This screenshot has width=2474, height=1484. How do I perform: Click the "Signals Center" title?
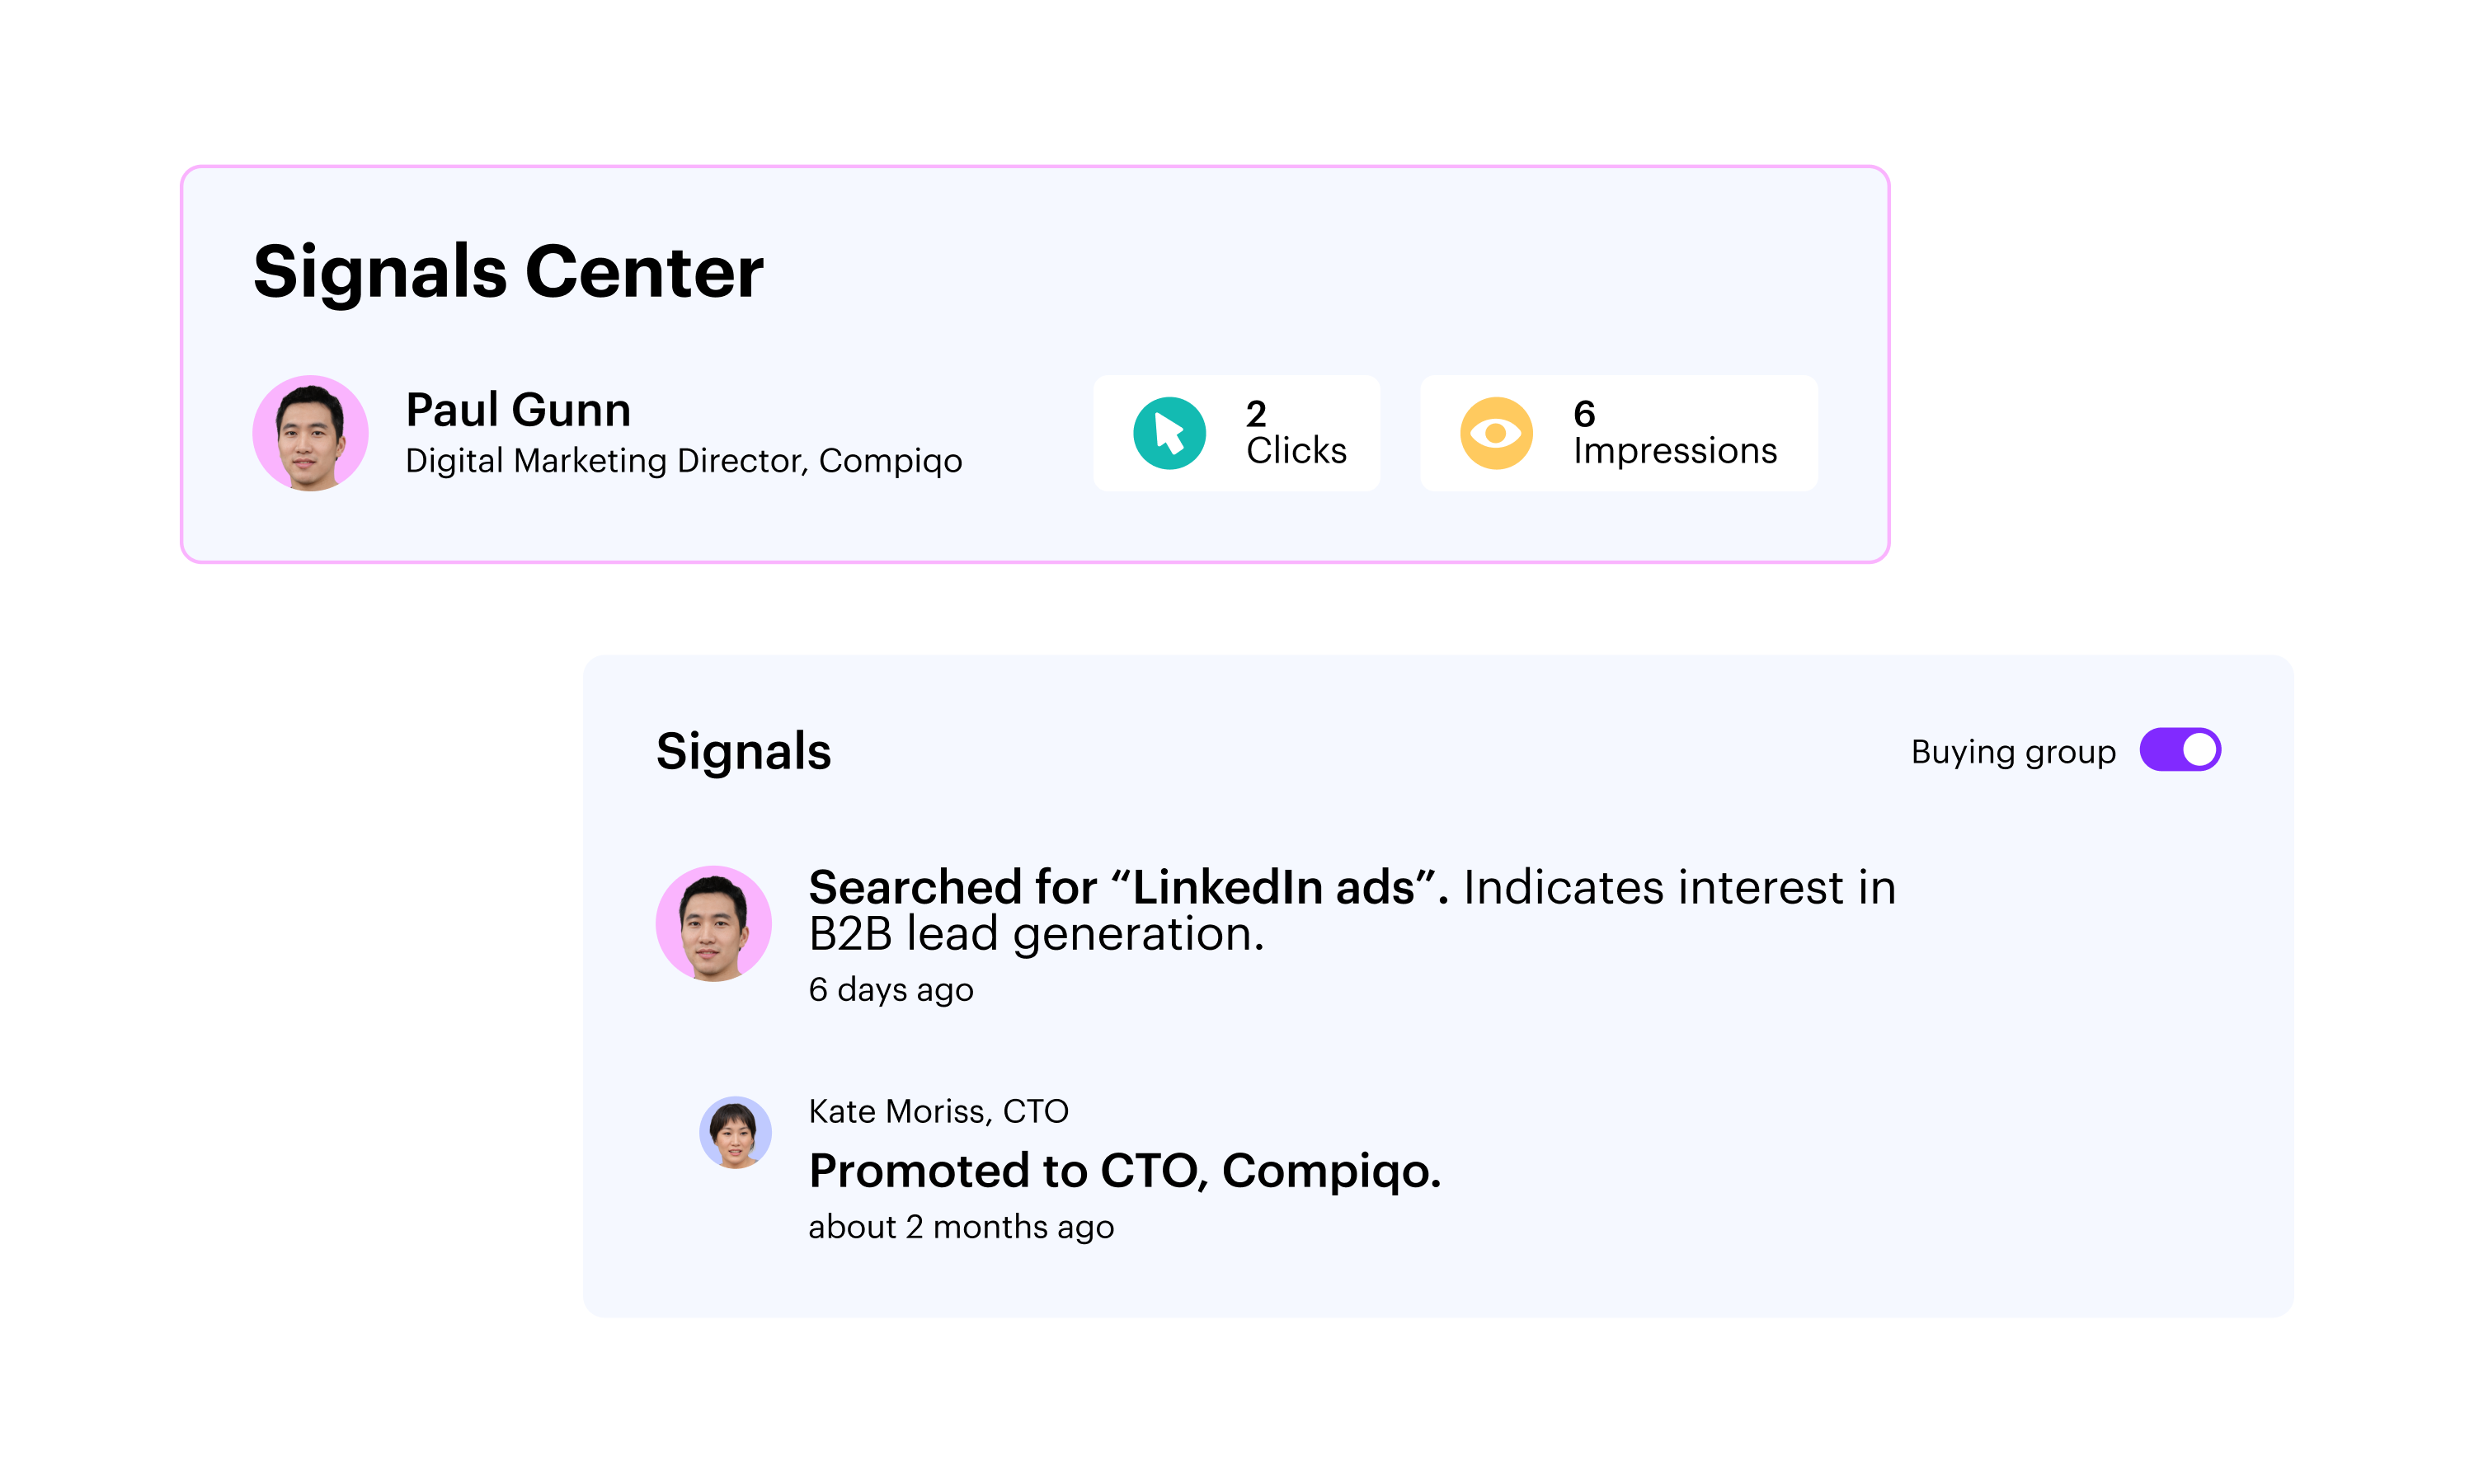click(508, 272)
